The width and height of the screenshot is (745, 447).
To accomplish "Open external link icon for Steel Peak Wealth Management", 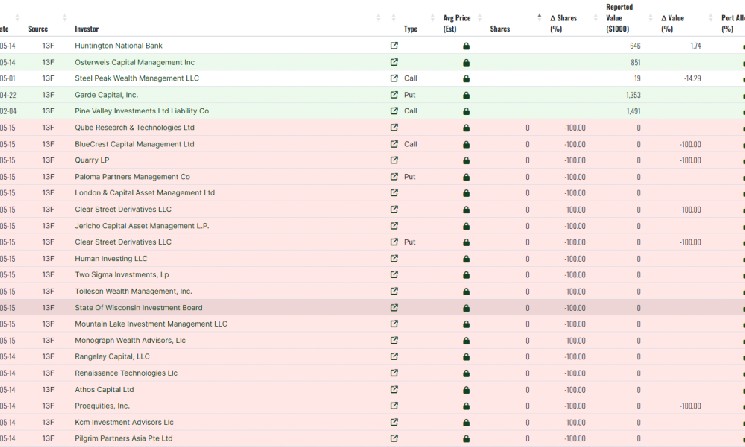I will [x=394, y=78].
